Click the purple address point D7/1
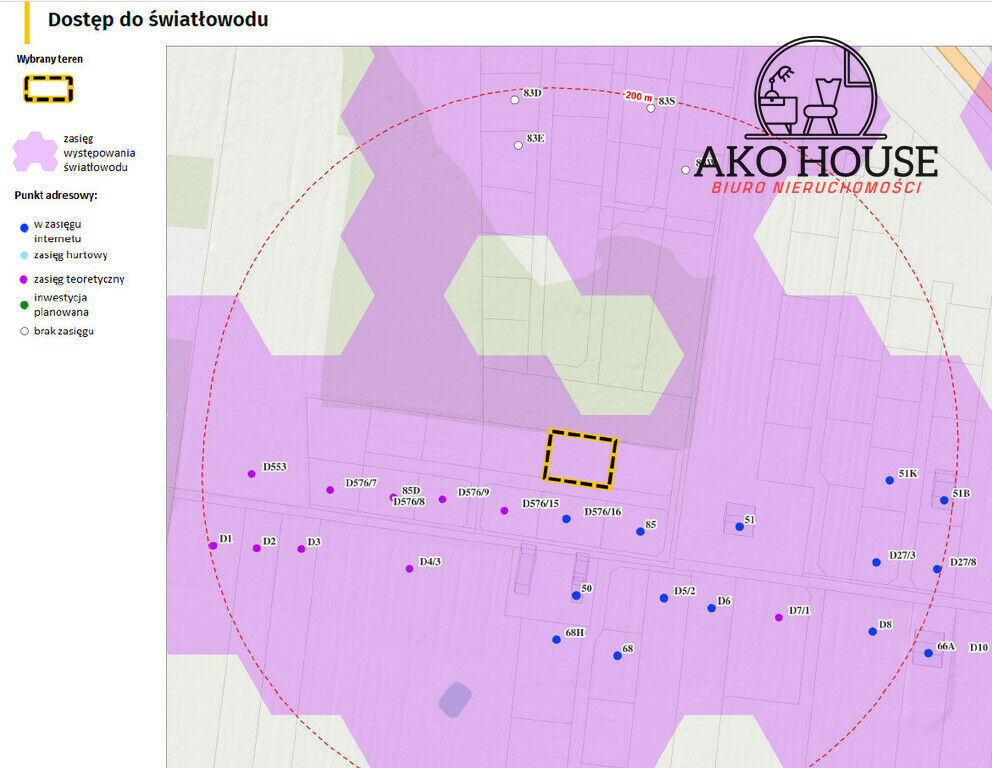Screen dimensions: 992x768 point(779,617)
